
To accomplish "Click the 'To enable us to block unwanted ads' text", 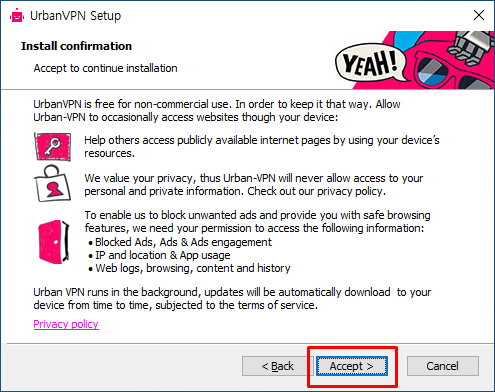I will point(257,222).
